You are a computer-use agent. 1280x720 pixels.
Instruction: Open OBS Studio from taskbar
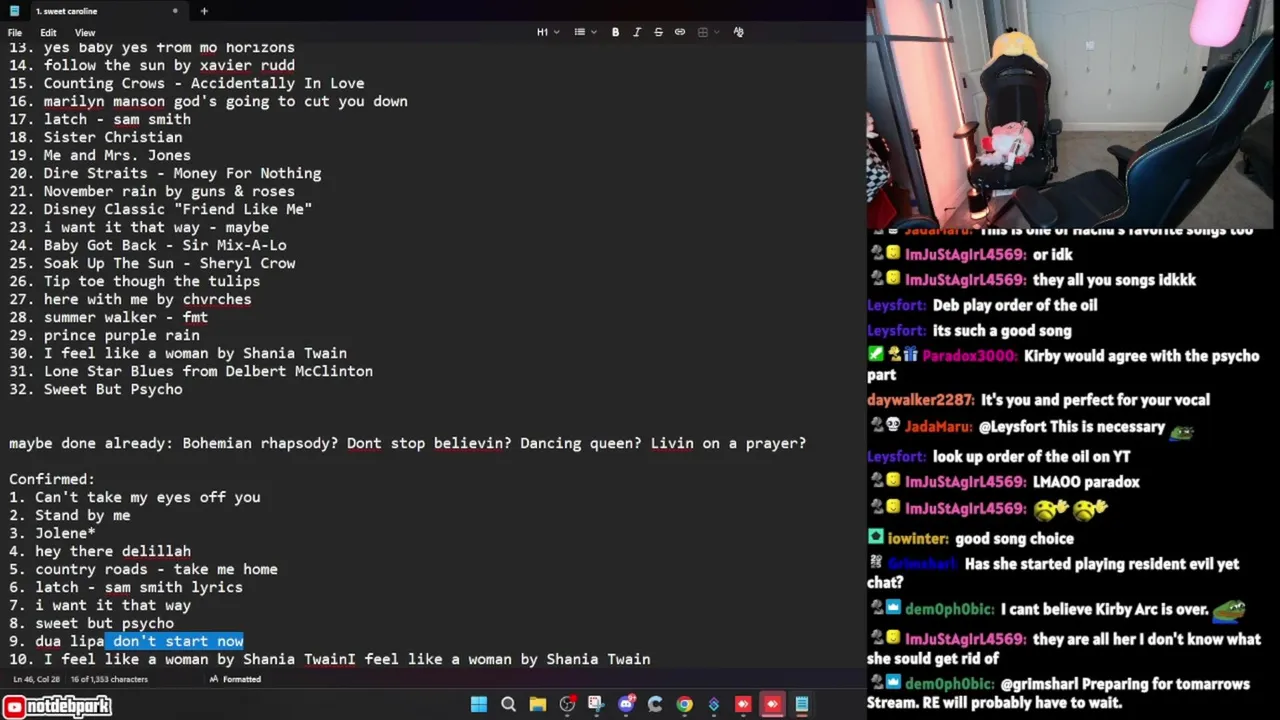[567, 704]
